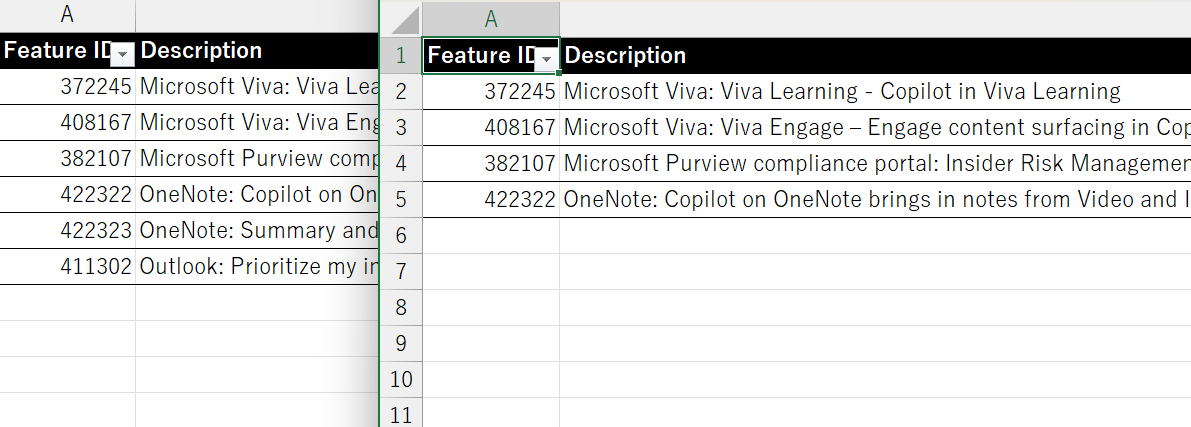Select row 5 header
The height and width of the screenshot is (427, 1191).
coord(402,199)
